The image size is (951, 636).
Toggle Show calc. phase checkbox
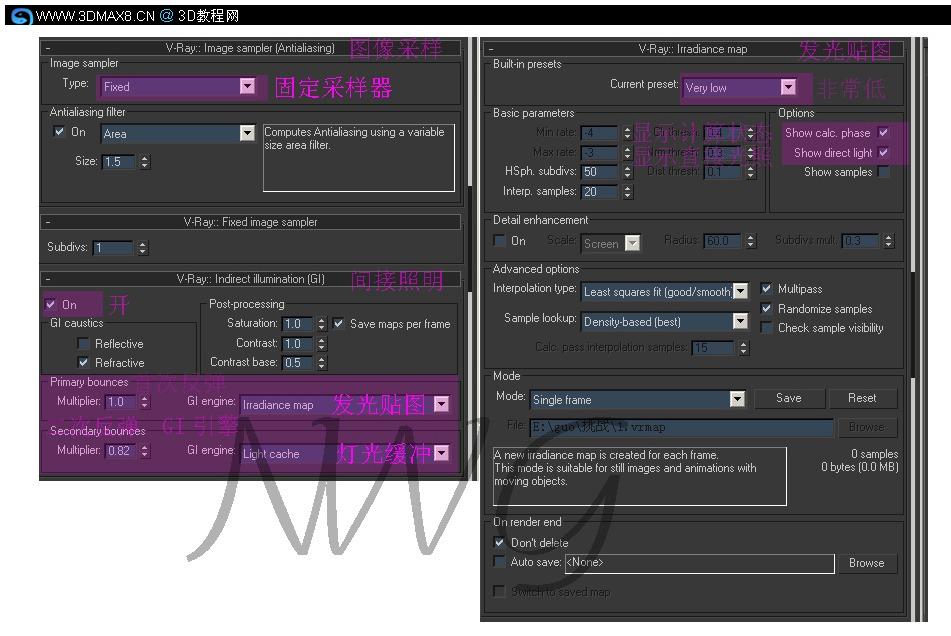884,132
